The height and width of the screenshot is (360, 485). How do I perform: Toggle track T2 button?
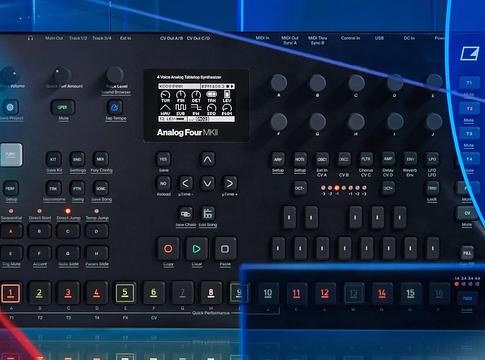(x=469, y=109)
